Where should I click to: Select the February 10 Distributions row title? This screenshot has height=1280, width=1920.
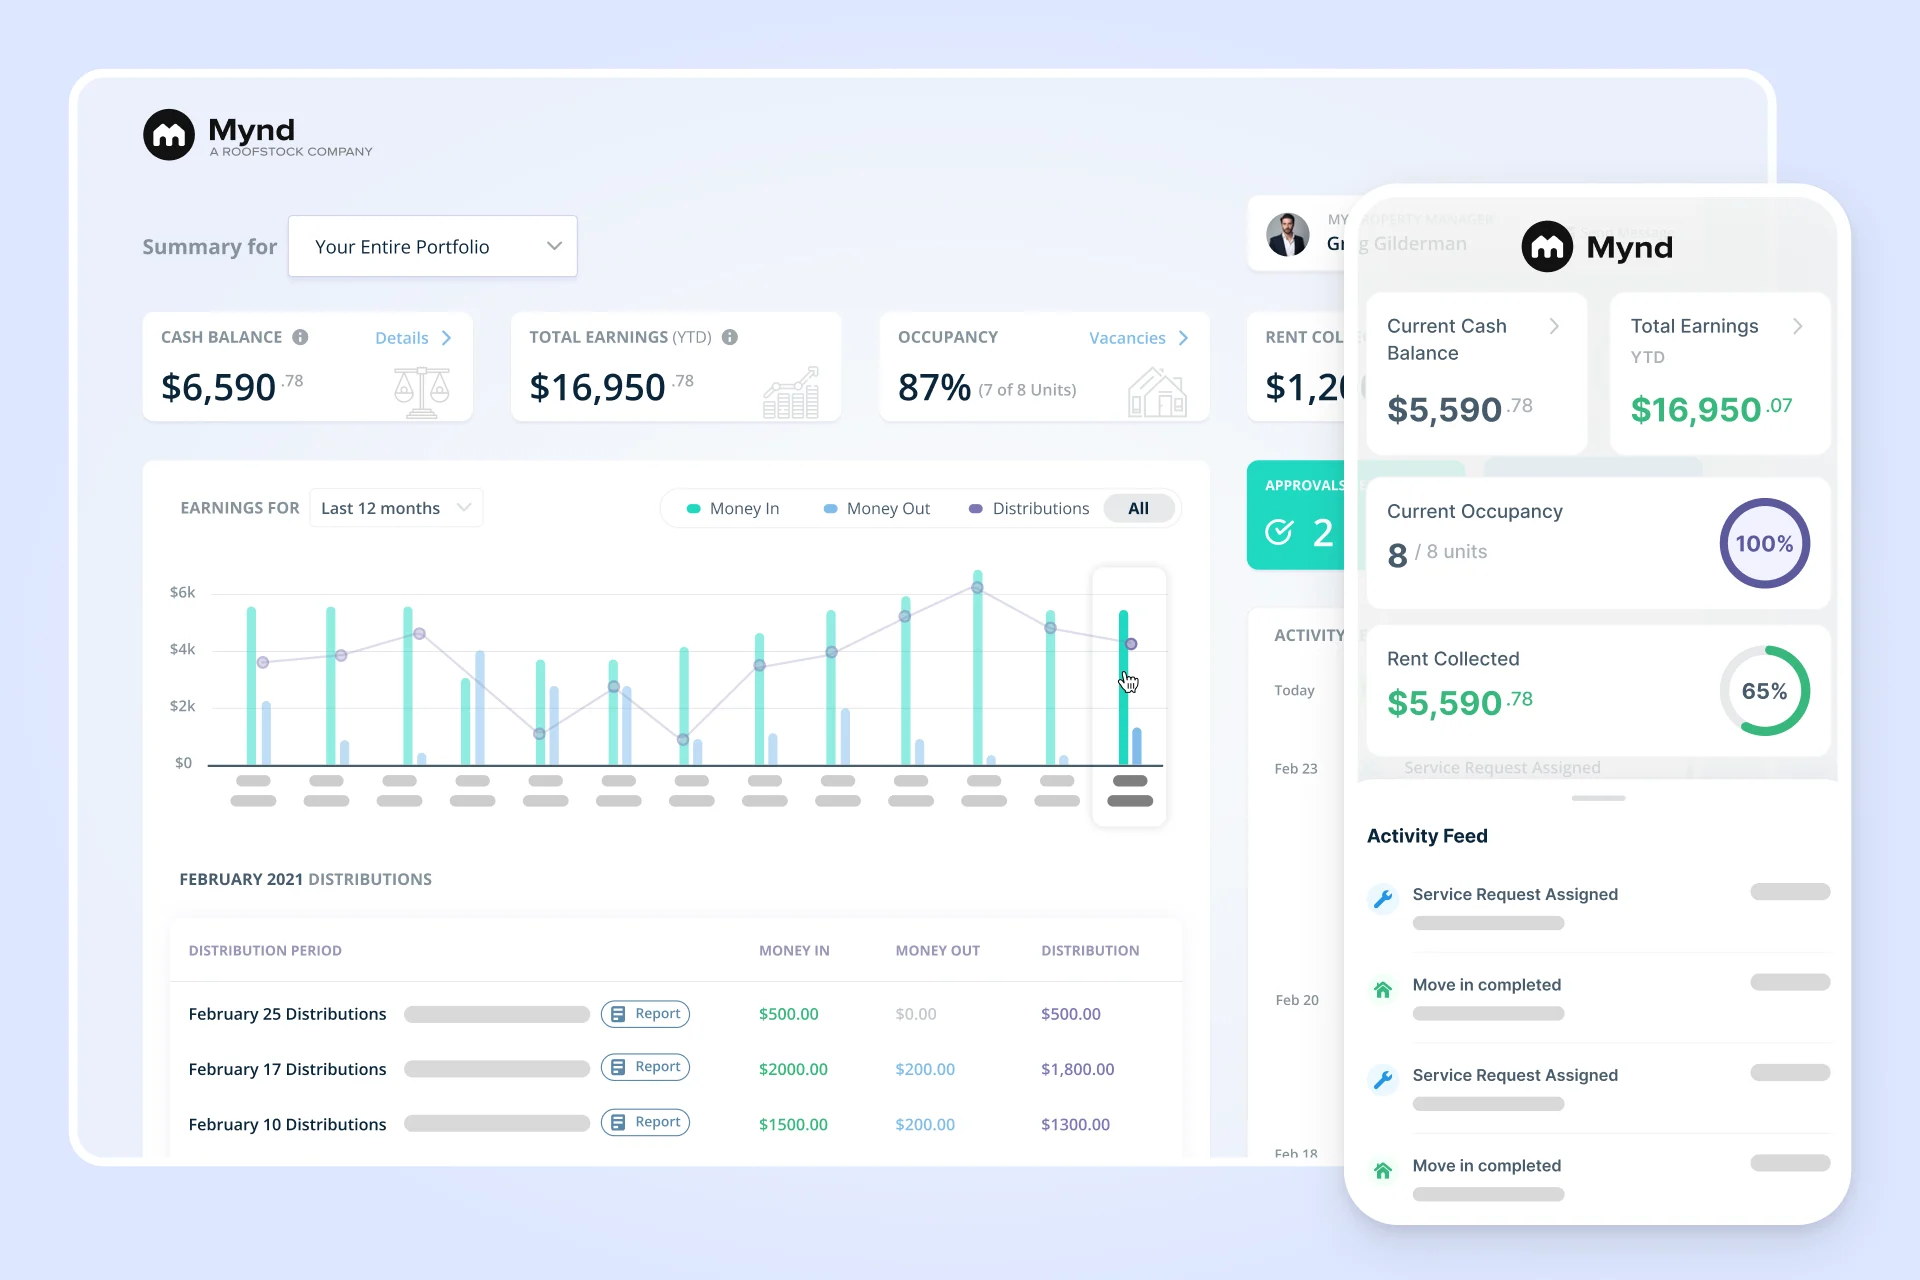tap(287, 1124)
